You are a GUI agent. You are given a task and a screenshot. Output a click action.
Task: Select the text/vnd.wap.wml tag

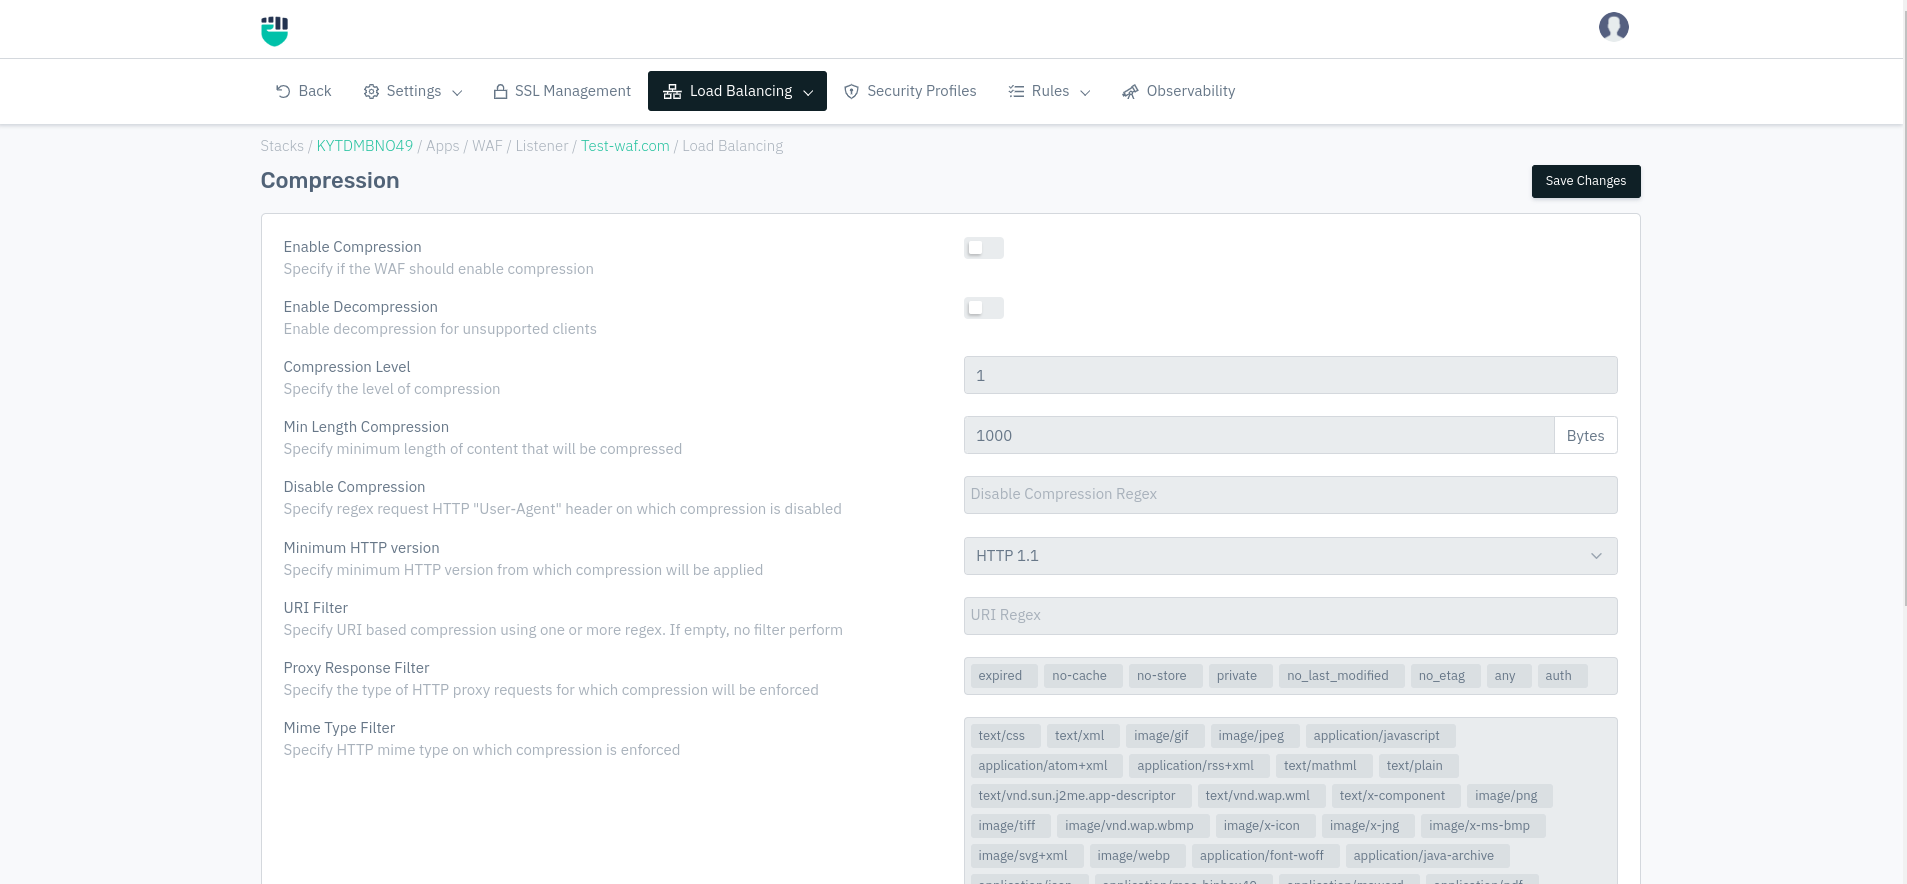pos(1261,796)
